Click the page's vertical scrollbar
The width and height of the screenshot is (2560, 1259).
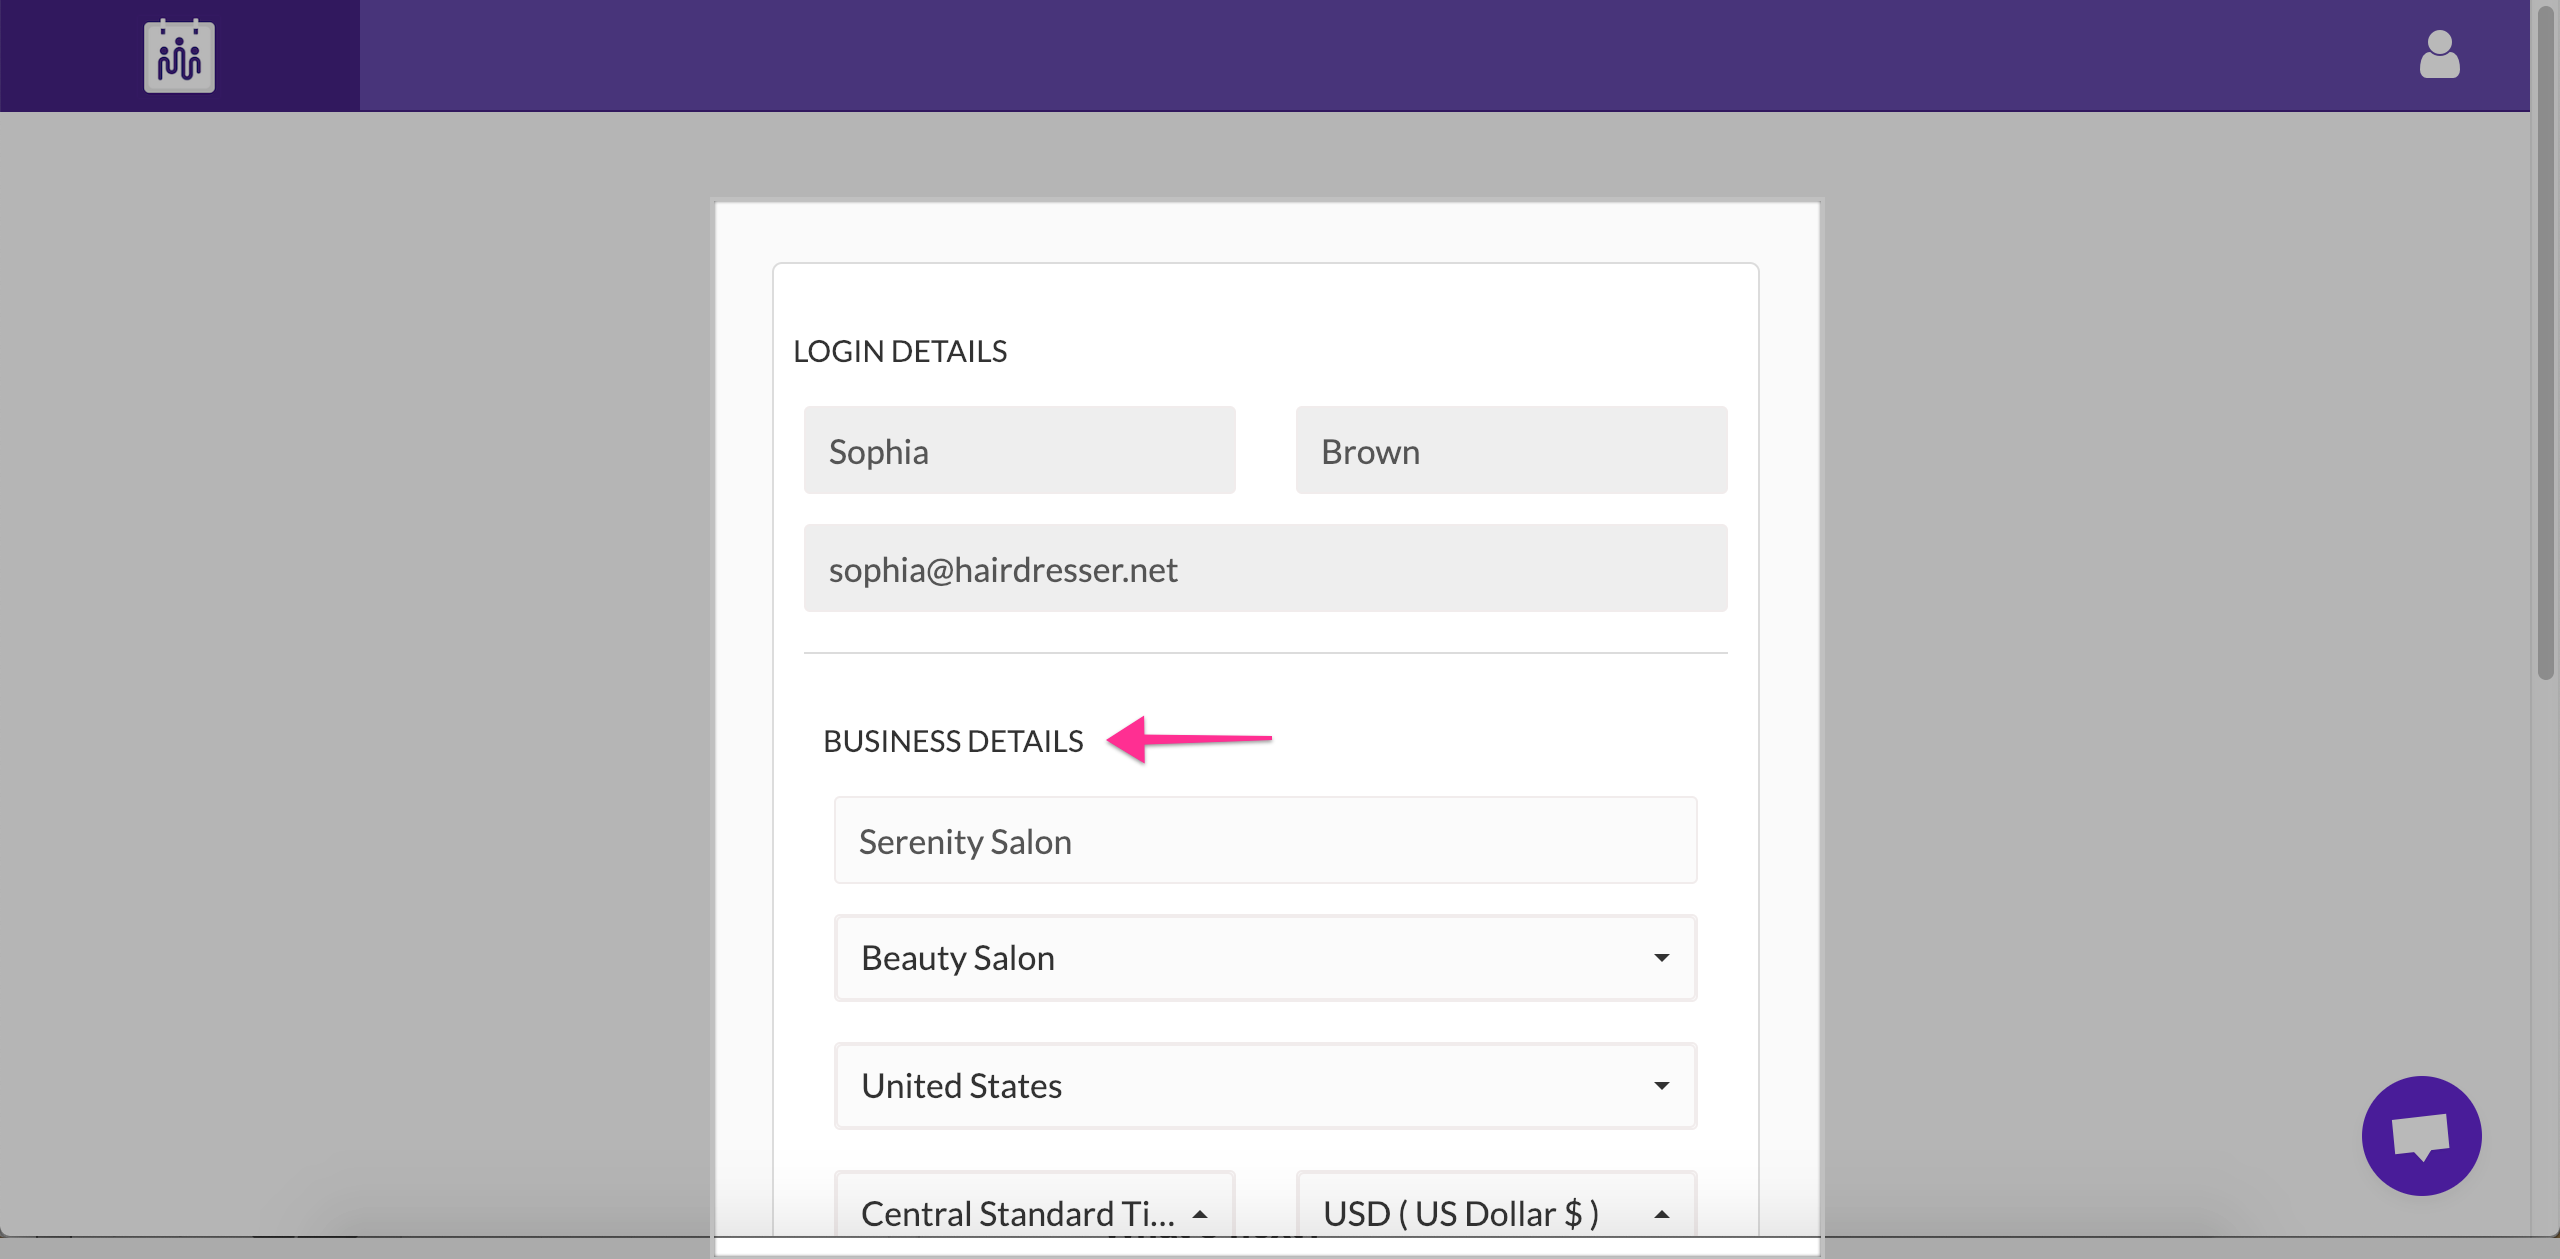(2546, 340)
